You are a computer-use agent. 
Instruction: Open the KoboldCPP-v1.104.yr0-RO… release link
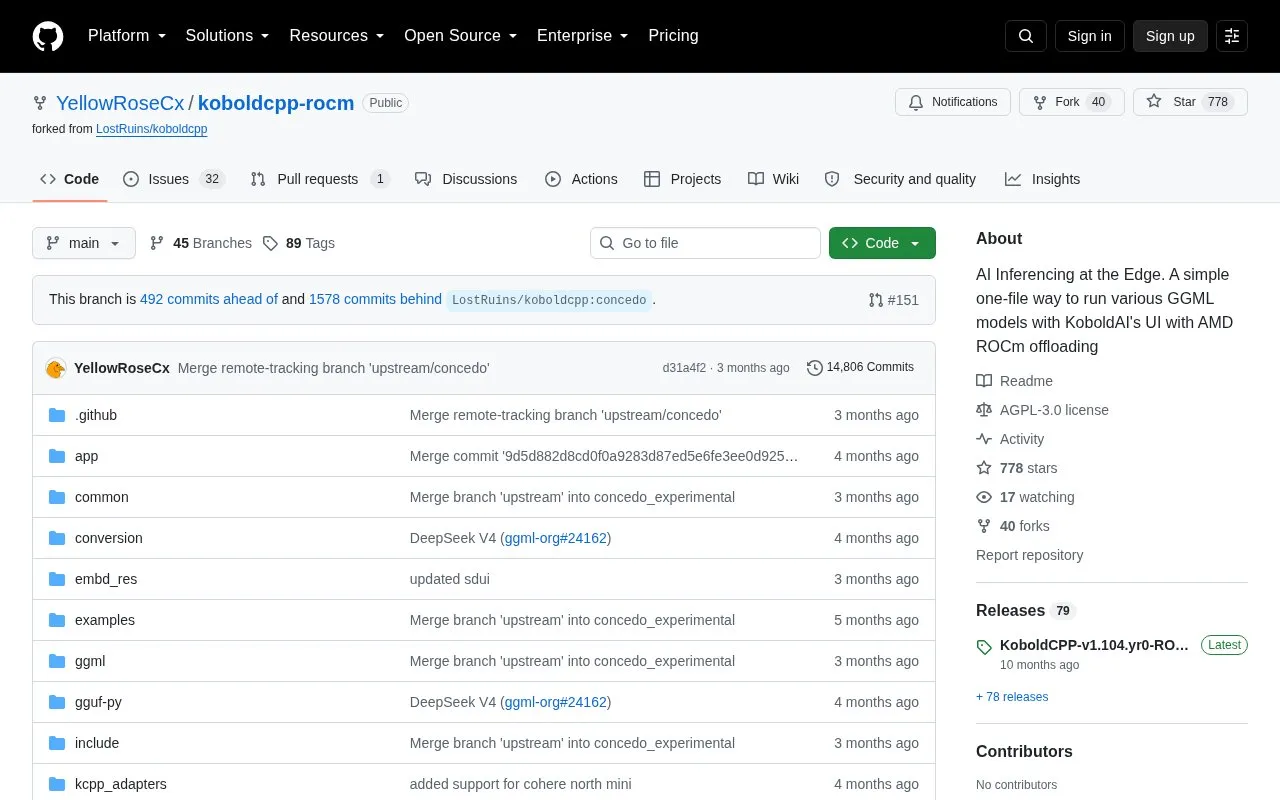click(x=1095, y=645)
